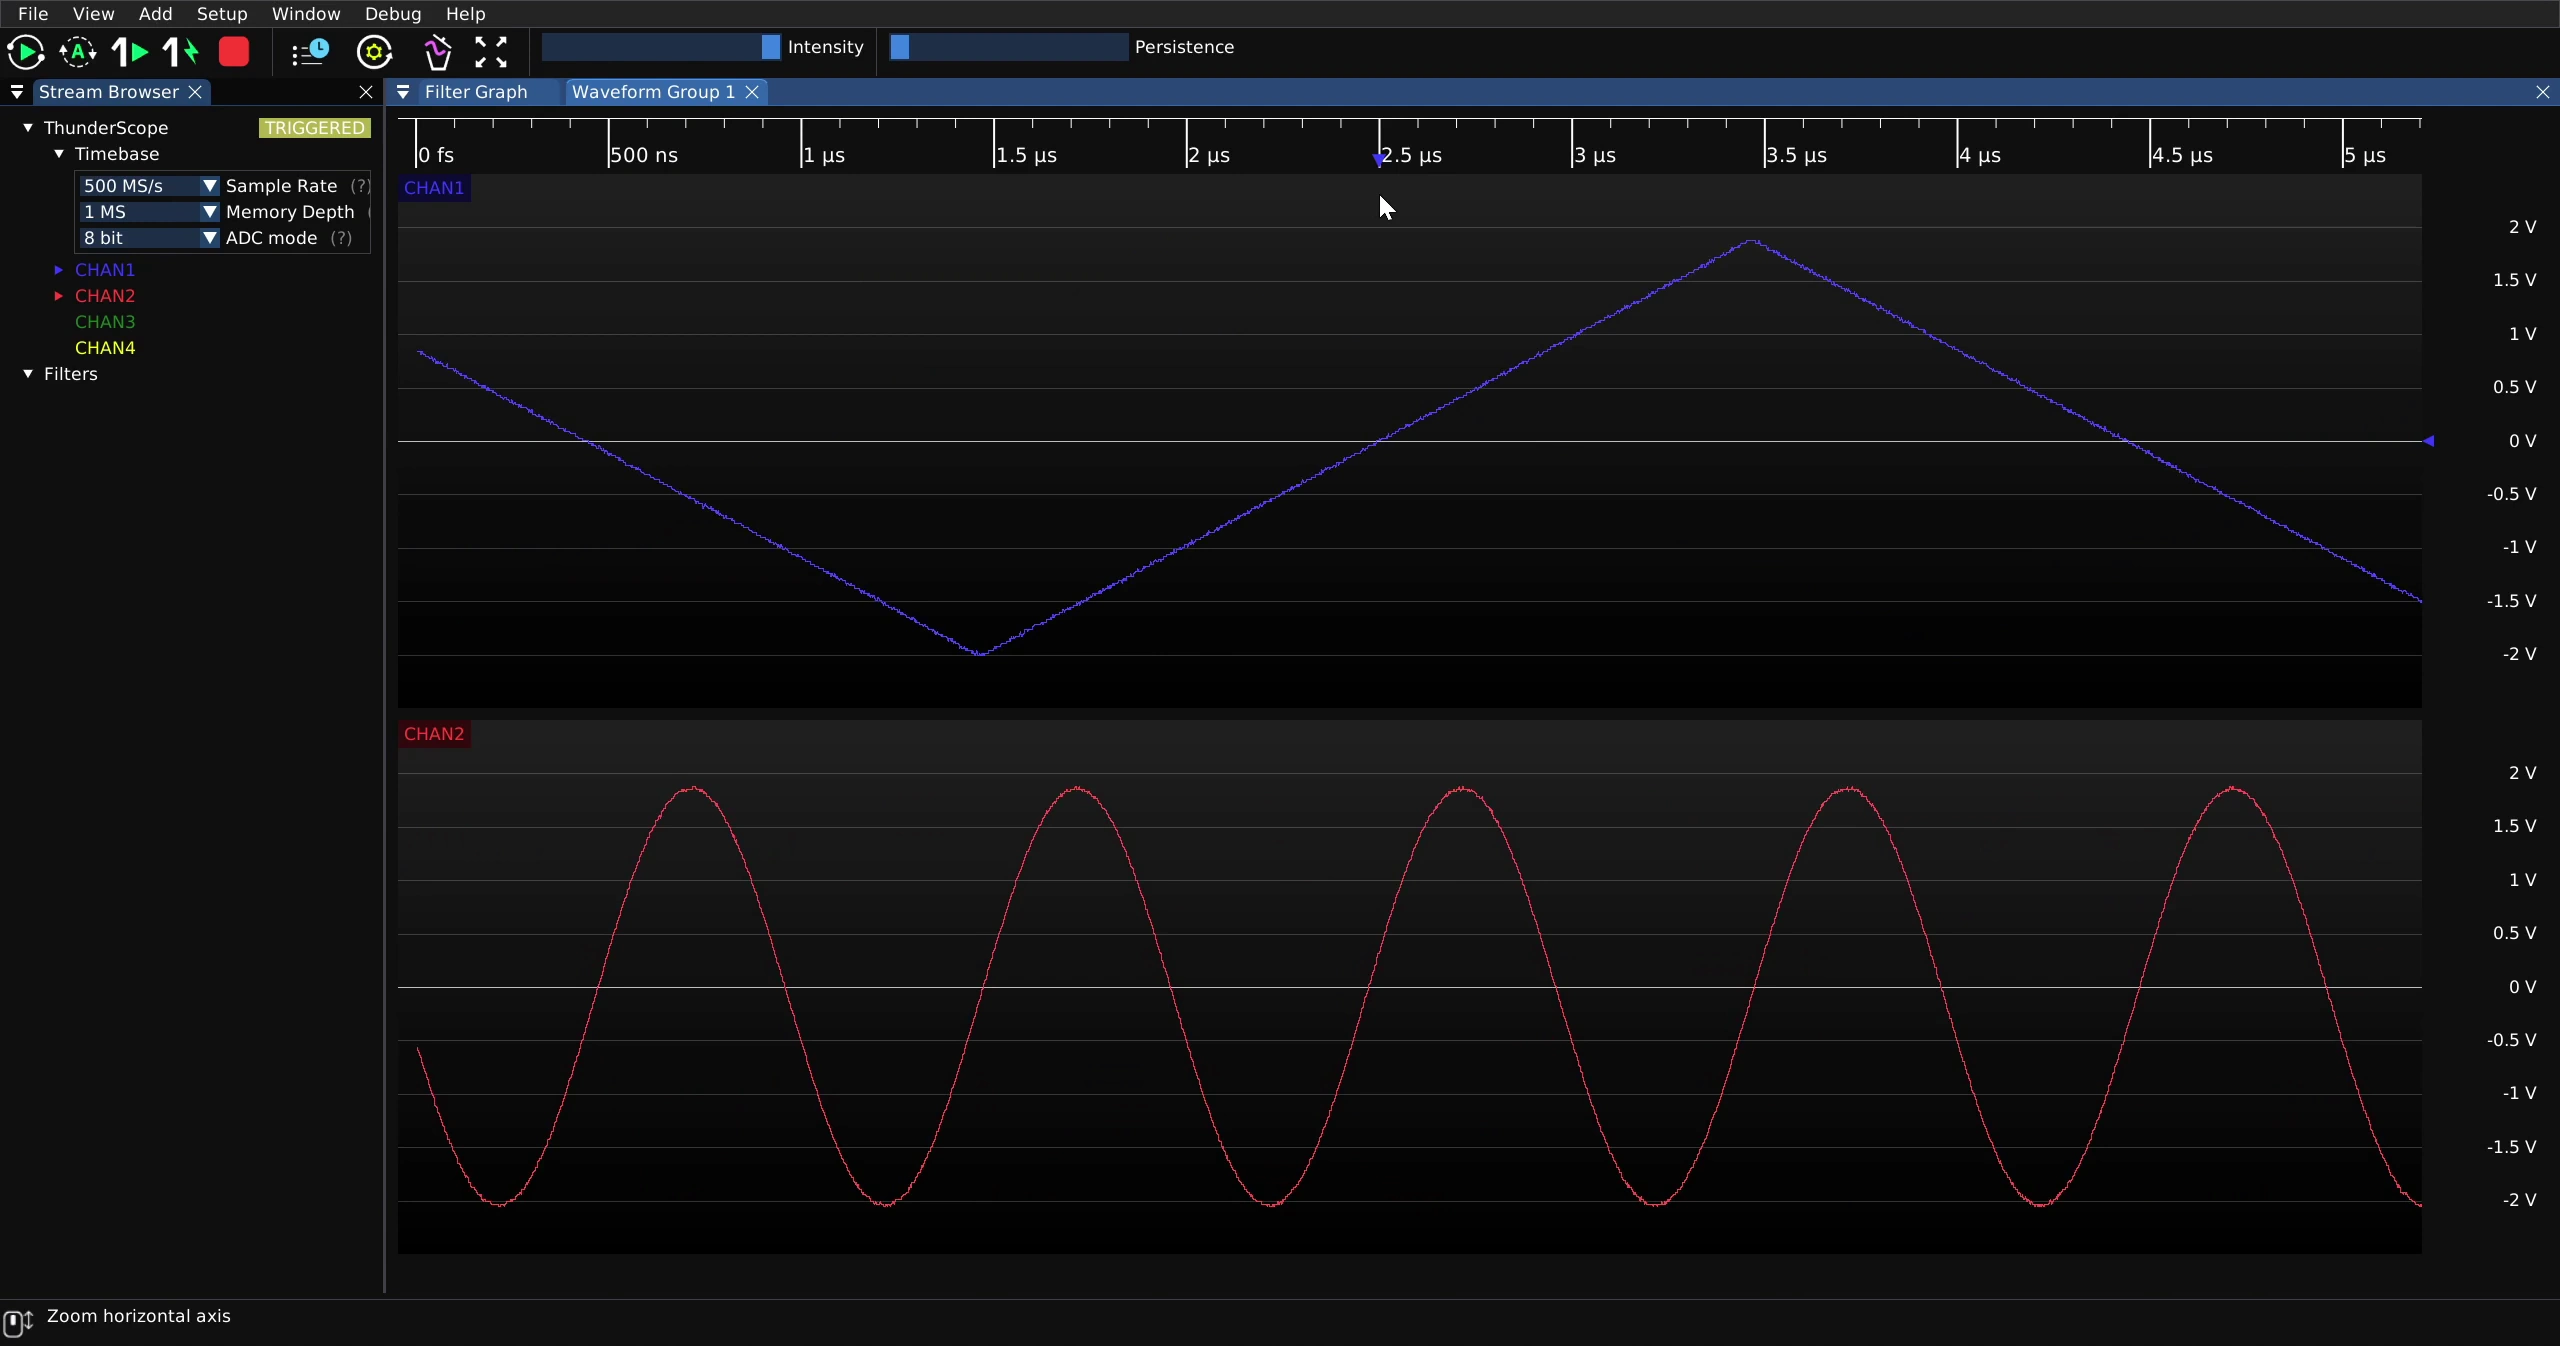The width and height of the screenshot is (2560, 1346).
Task: Arm a single trigger acquisition
Action: (130, 52)
